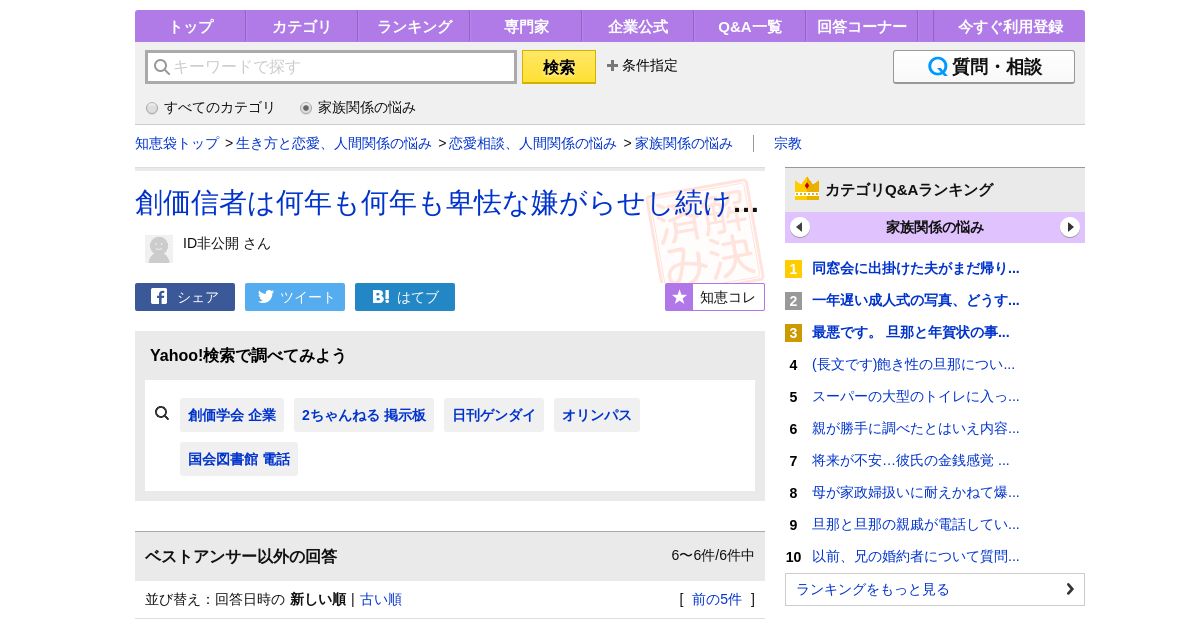Viewport: 1200px width, 630px height.
Task: Search Yahoo for オリンパス
Action: tap(597, 415)
